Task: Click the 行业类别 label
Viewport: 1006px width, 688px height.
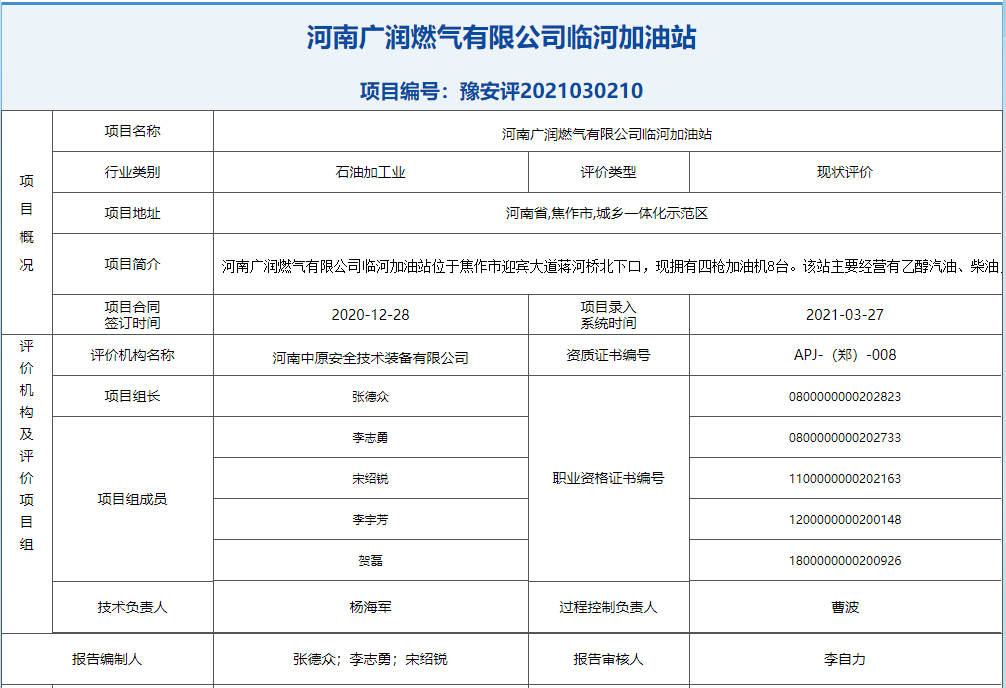Action: 133,172
